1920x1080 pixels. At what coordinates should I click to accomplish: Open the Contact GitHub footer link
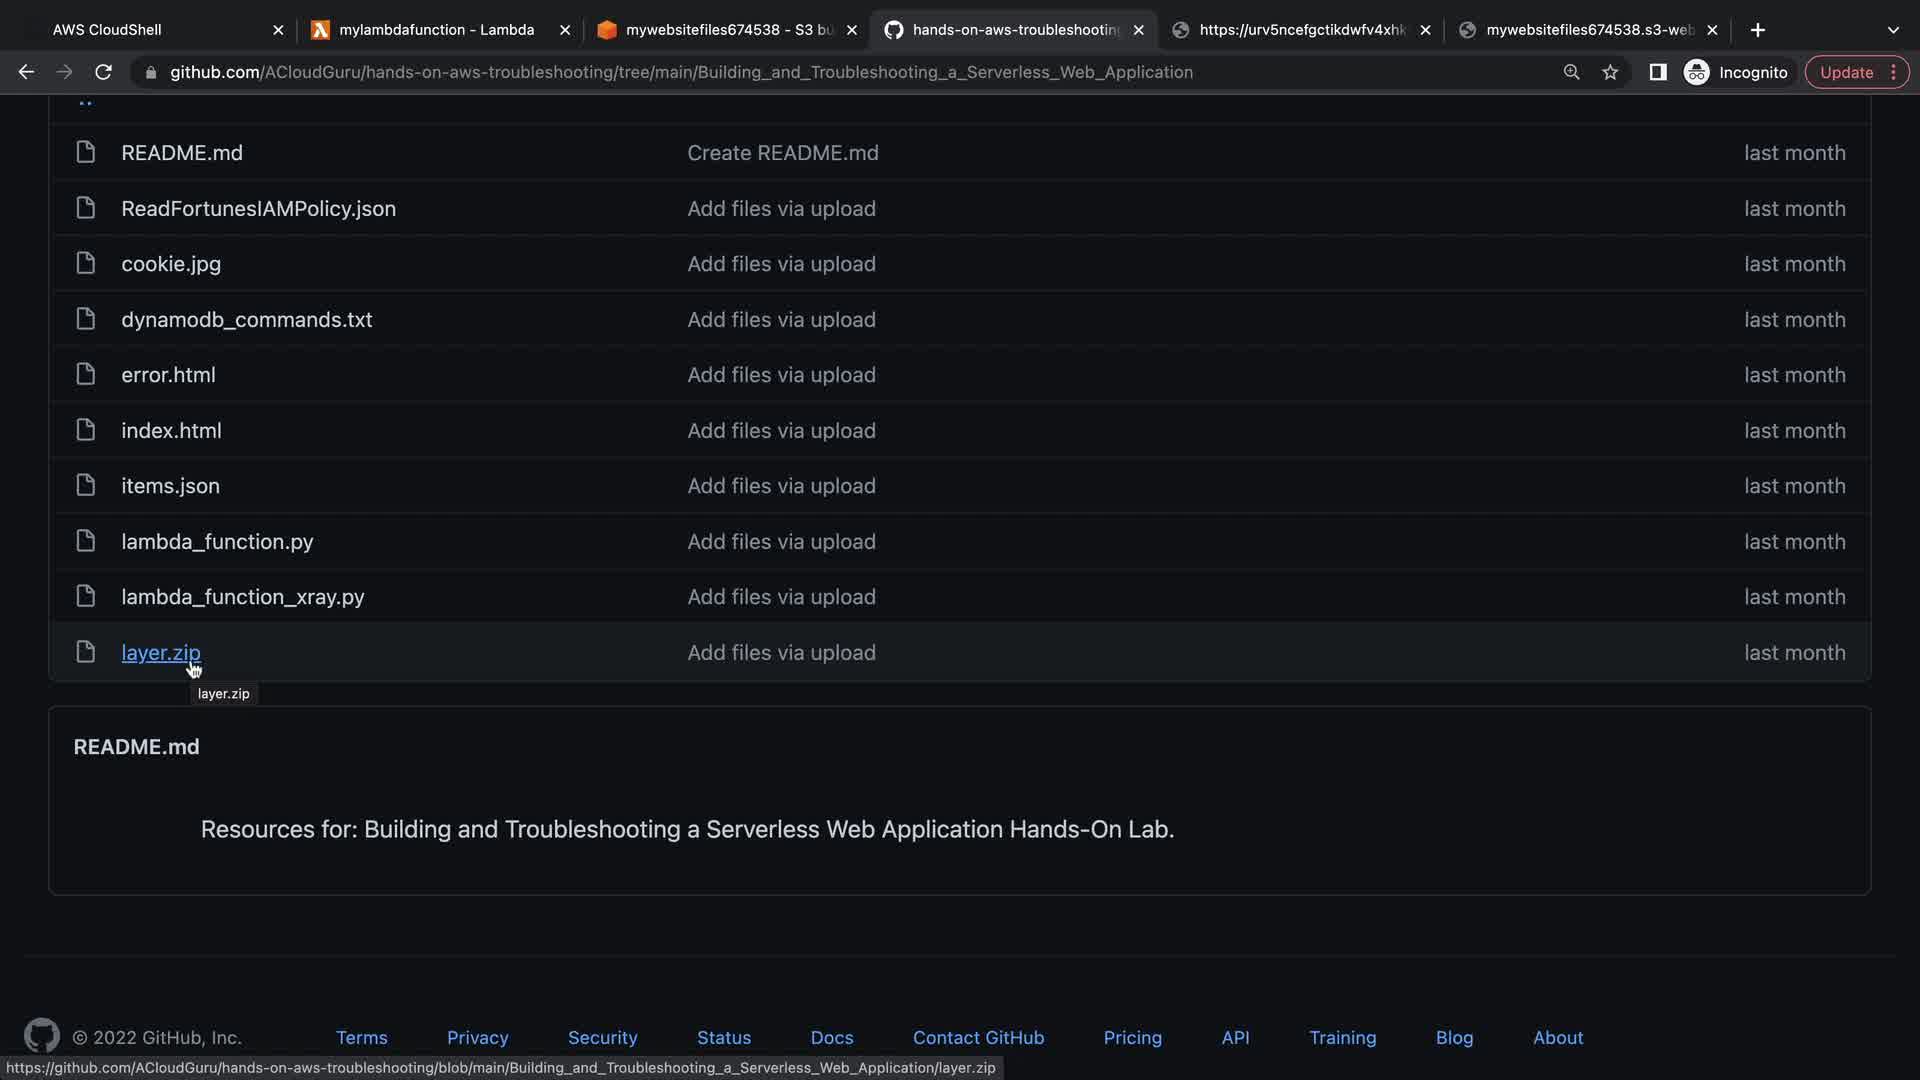(x=978, y=1037)
